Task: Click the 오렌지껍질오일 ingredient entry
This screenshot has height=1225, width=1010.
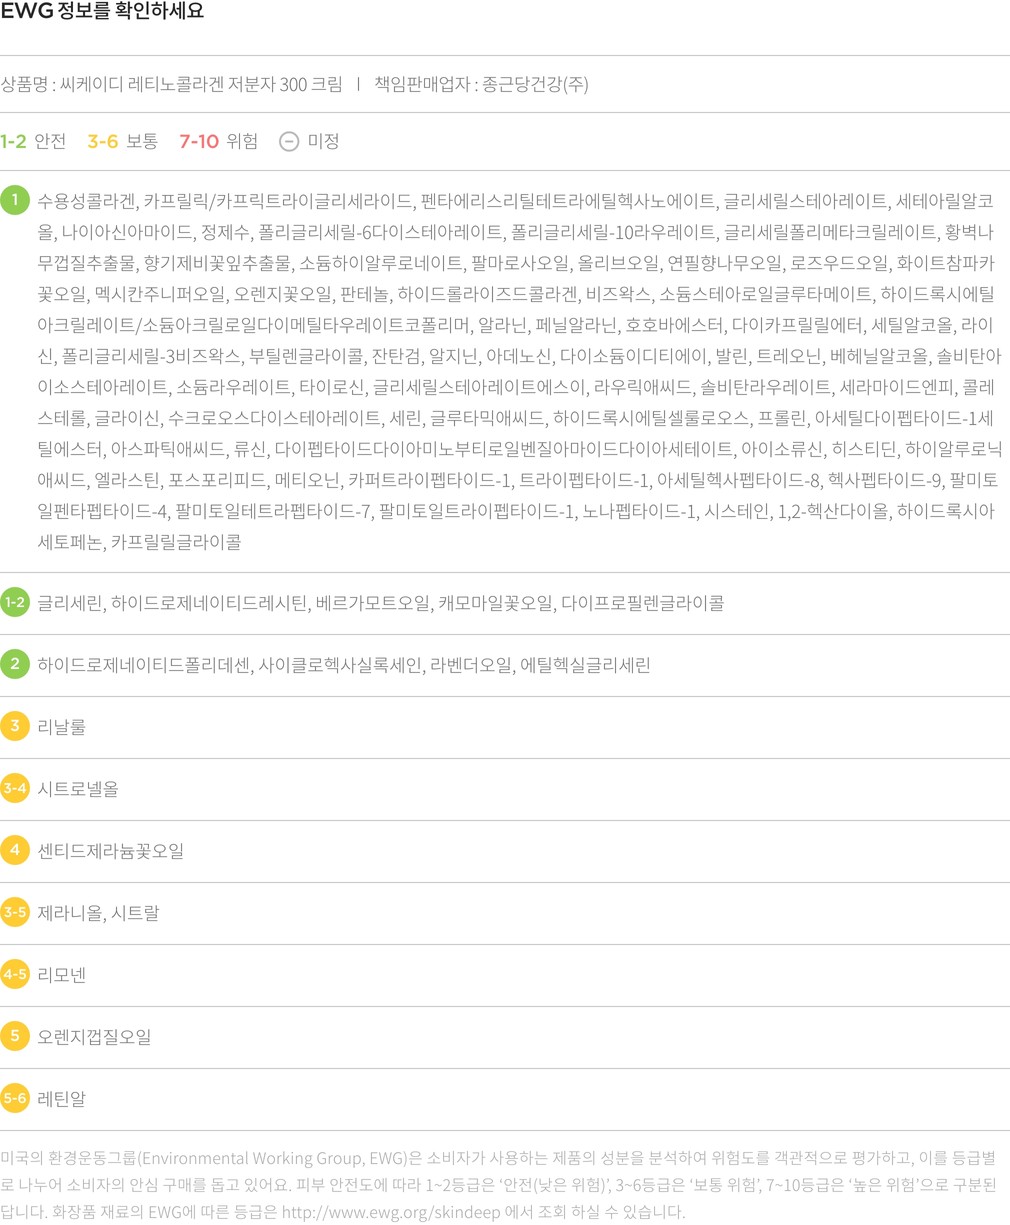Action: pos(94,1037)
